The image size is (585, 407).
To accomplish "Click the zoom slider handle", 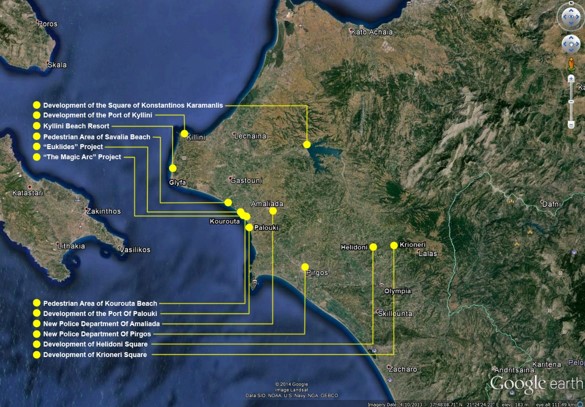I will pos(571,102).
